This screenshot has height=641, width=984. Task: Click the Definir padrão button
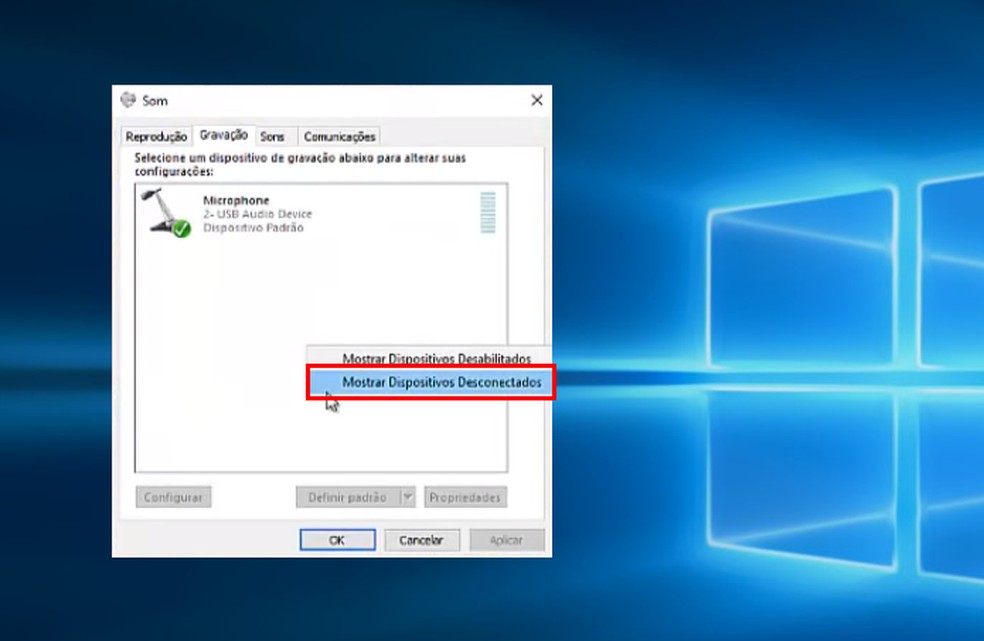pyautogui.click(x=348, y=497)
